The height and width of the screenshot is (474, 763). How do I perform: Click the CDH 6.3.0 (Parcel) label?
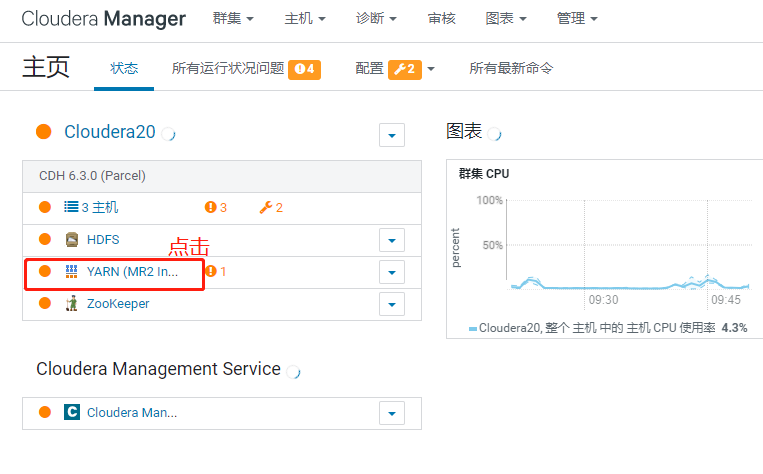click(92, 176)
